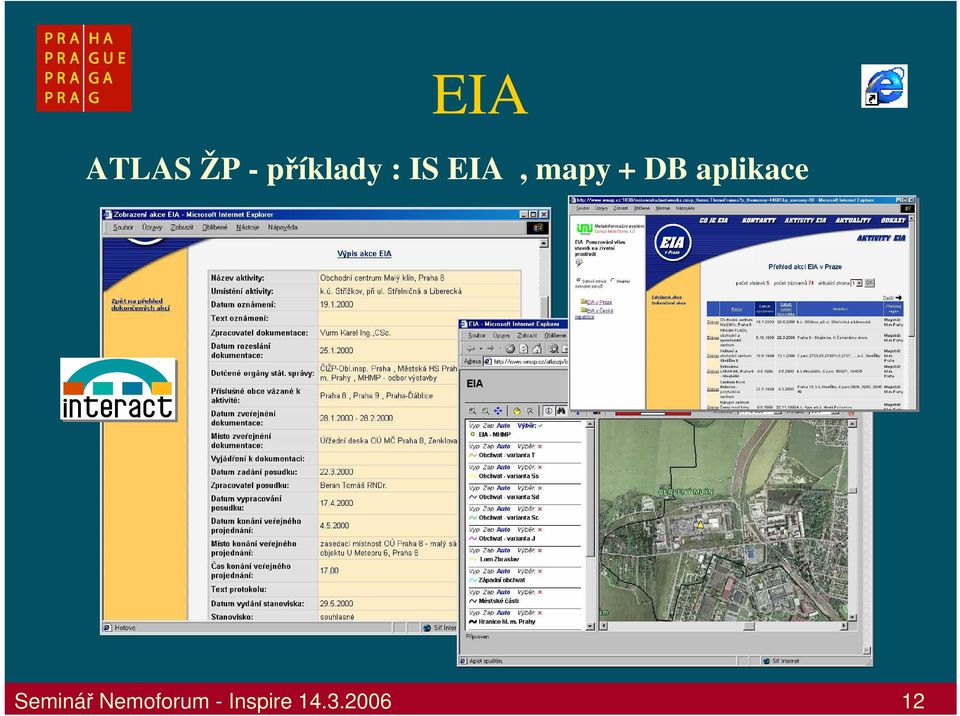This screenshot has width=960, height=716.
Task: Click the blue four-arrows pan tool in the map toolbar
Action: coord(498,411)
